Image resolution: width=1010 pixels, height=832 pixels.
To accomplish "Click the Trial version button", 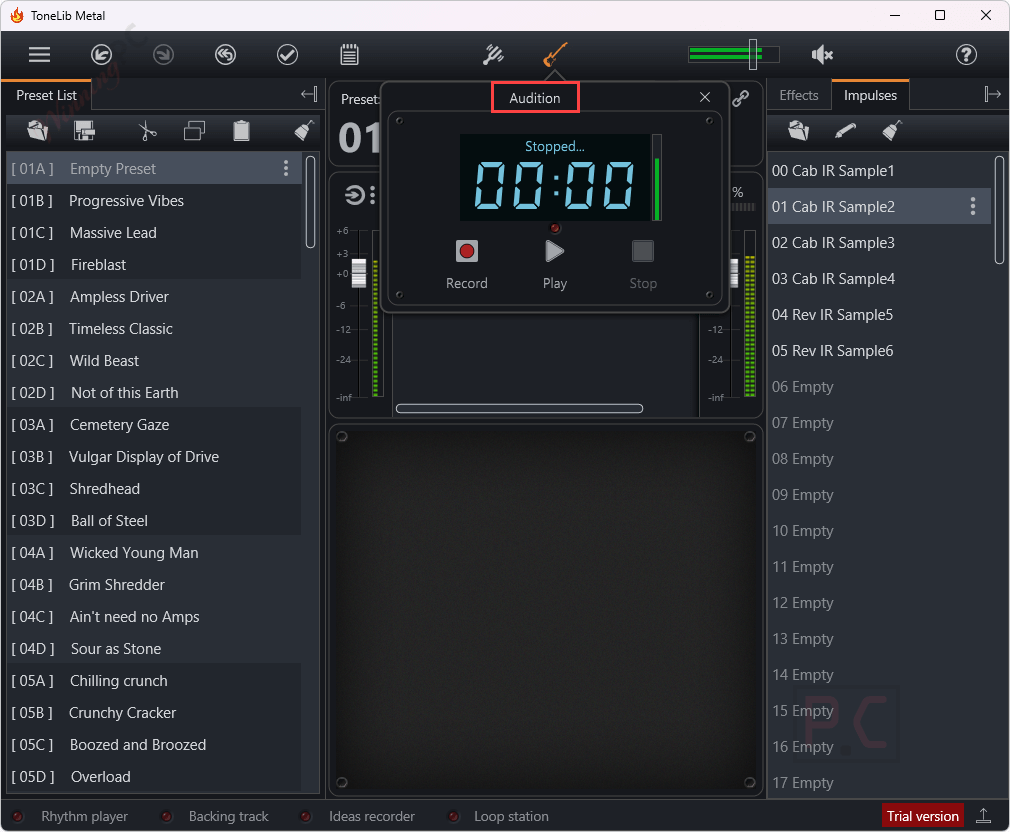I will click(x=922, y=817).
